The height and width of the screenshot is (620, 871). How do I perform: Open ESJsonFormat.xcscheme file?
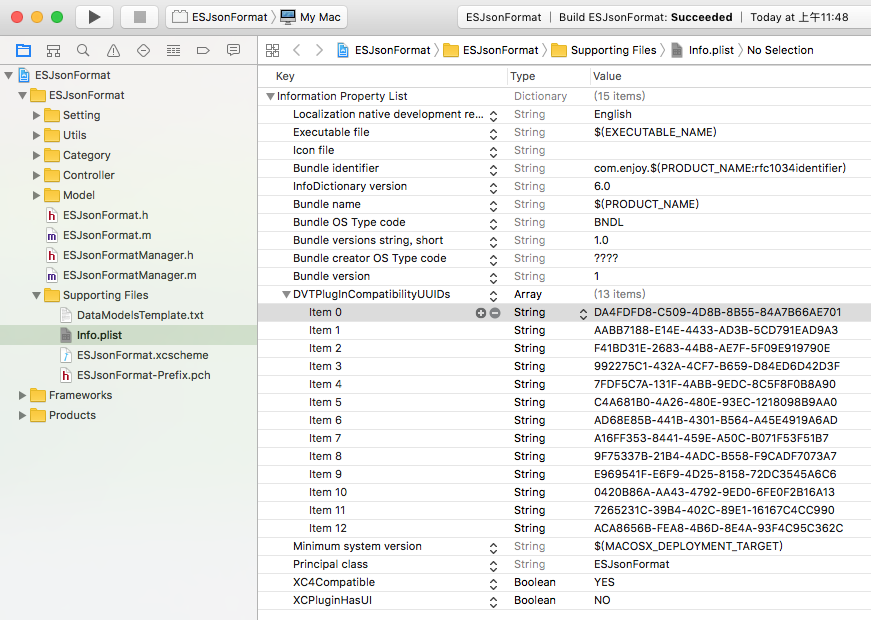pos(142,355)
